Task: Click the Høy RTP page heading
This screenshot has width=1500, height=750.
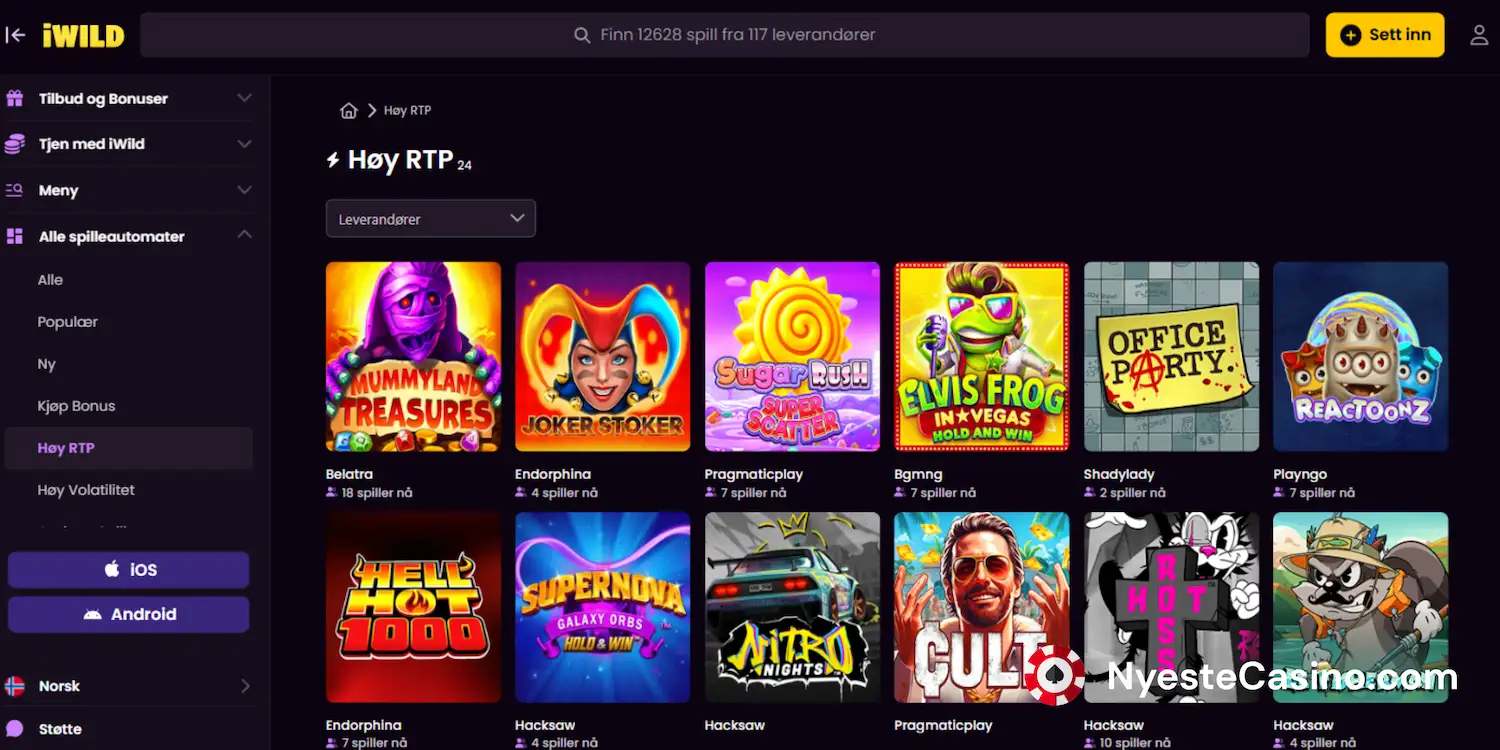Action: pos(400,160)
